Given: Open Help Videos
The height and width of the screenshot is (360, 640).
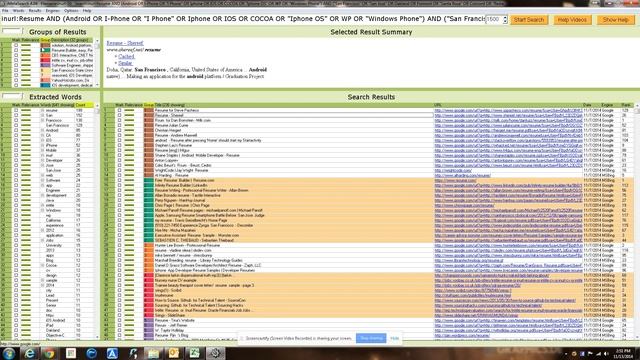Looking at the screenshot, I should tap(572, 20).
